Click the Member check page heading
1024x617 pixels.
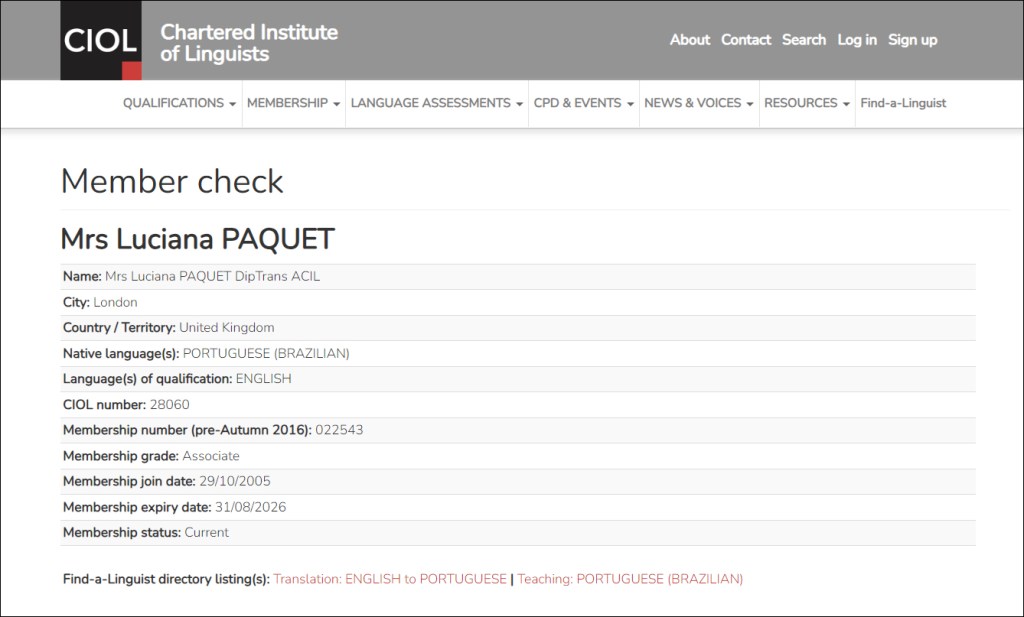coord(172,181)
